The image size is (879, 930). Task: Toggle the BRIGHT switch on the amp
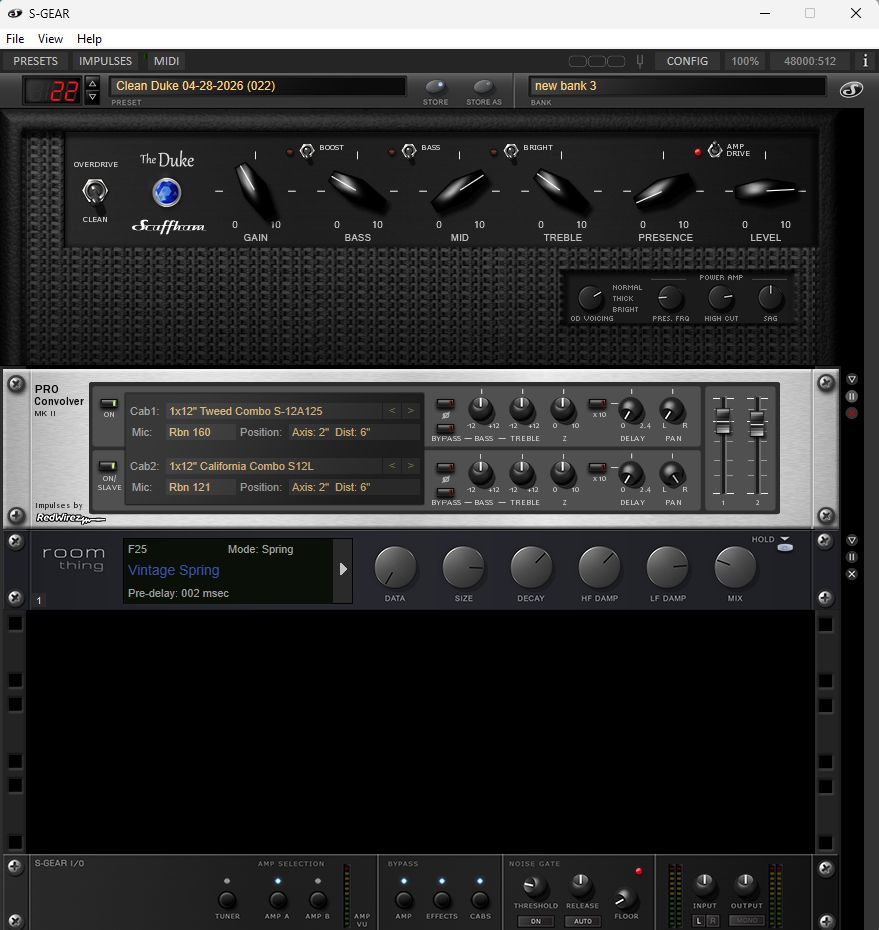(x=511, y=151)
